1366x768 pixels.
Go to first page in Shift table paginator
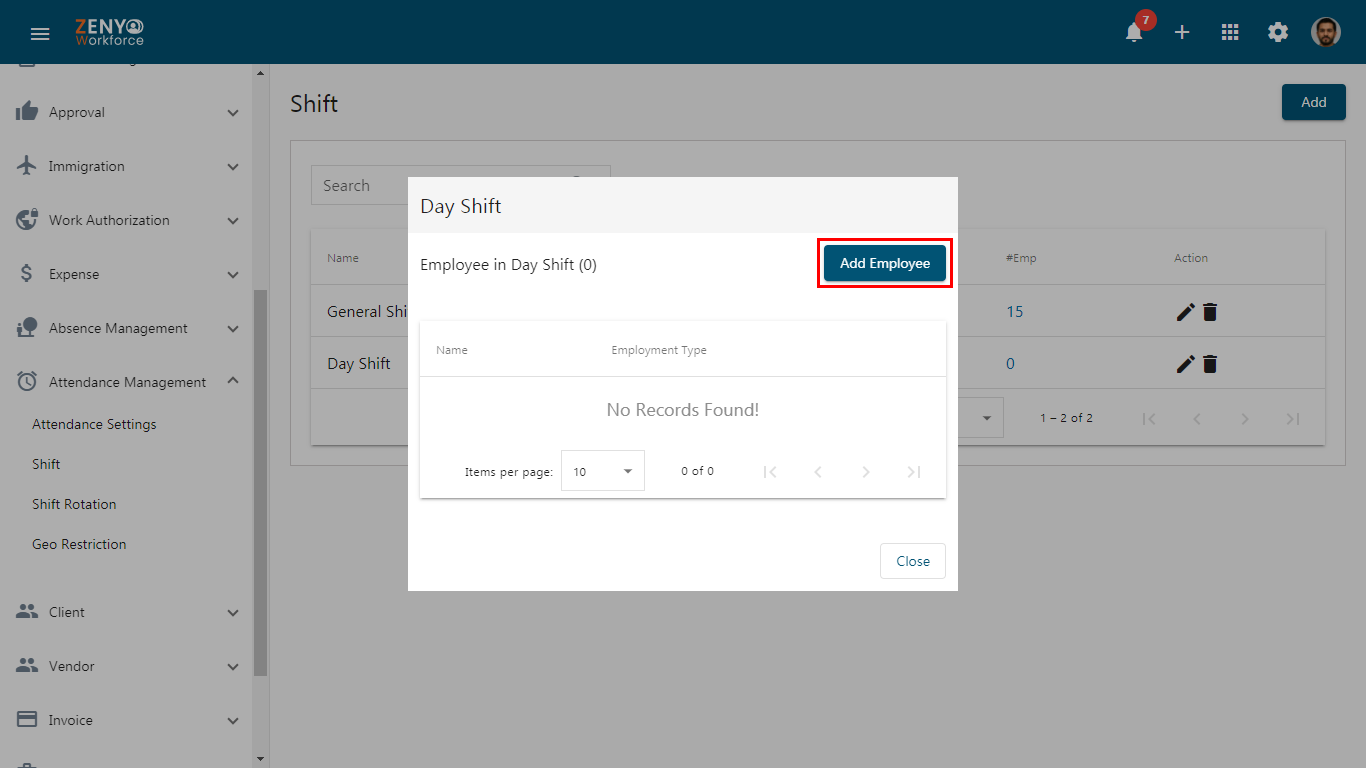coord(1149,419)
